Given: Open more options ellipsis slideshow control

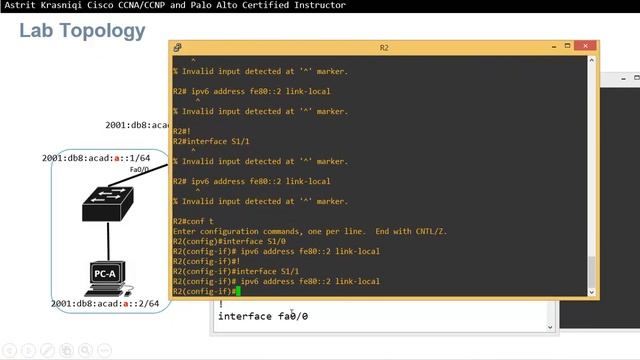Looking at the screenshot, I should pyautogui.click(x=104, y=350).
